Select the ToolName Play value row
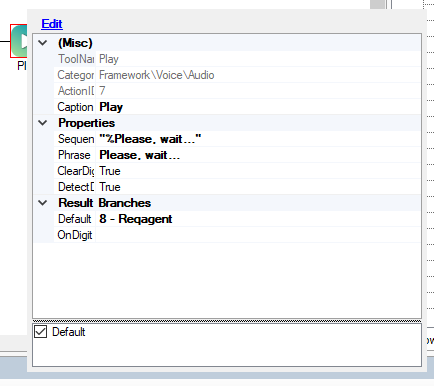 [x=258, y=59]
